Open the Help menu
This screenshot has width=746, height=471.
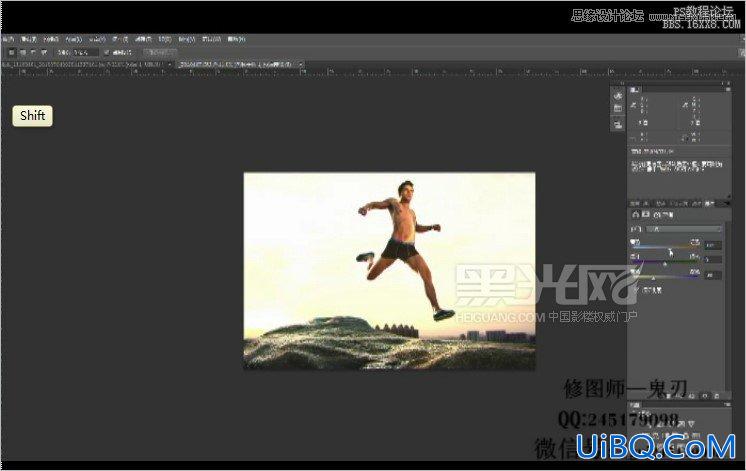(x=236, y=39)
